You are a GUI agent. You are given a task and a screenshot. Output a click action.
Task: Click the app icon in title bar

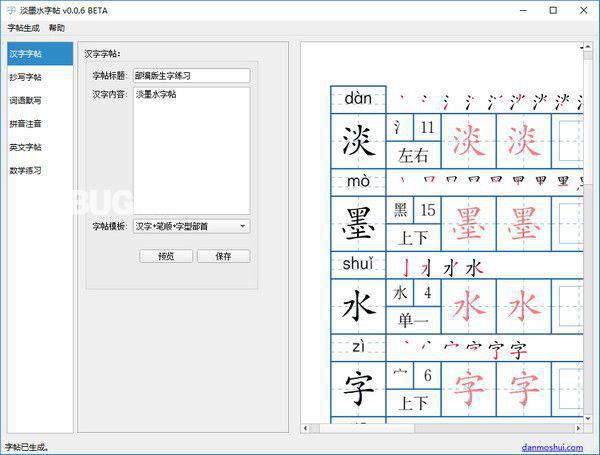pos(11,10)
